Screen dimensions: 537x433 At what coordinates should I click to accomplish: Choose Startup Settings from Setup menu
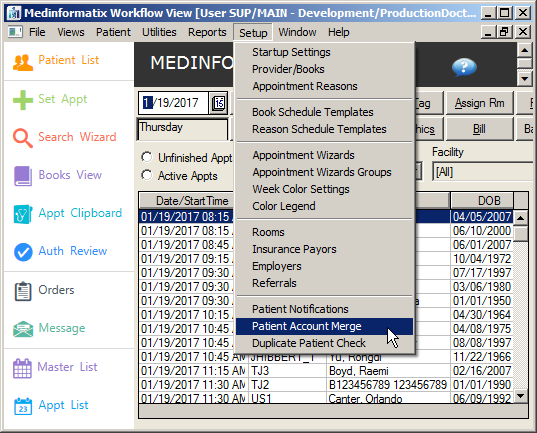[324, 52]
